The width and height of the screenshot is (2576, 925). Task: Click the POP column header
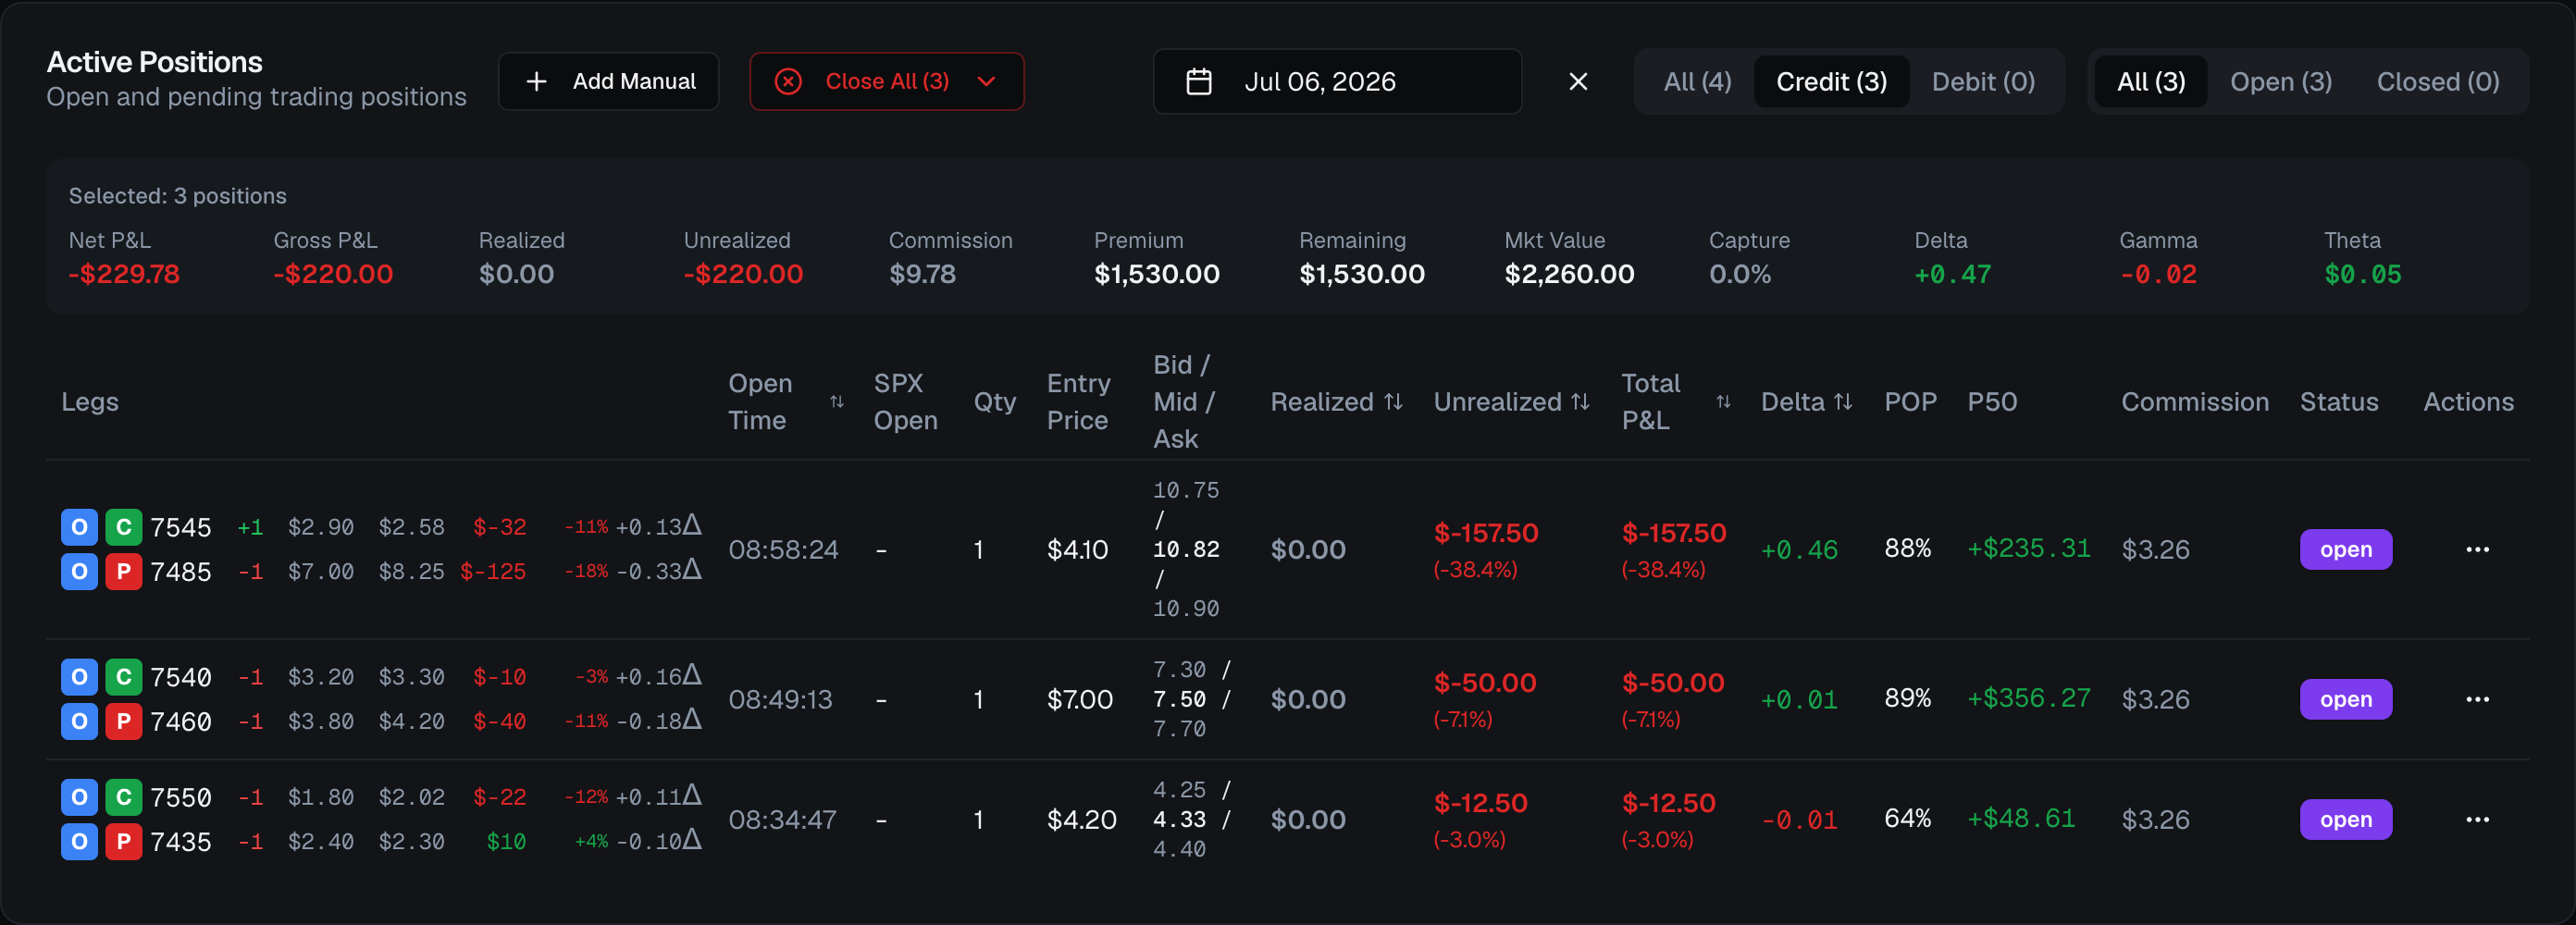click(x=1910, y=402)
